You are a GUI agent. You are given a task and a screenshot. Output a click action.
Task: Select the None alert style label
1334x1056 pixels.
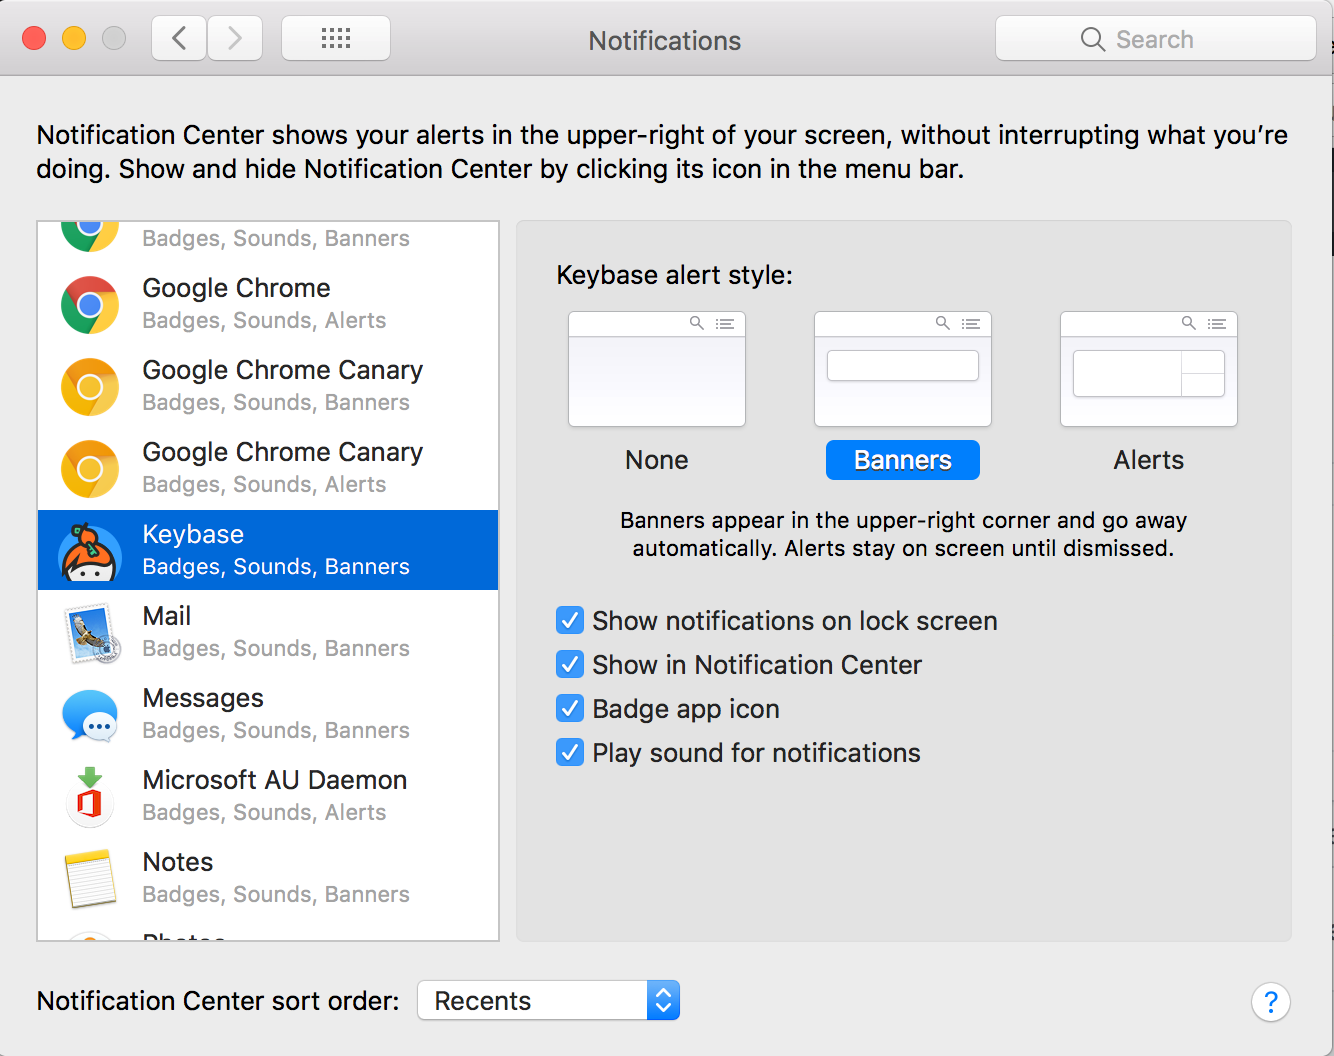[657, 460]
